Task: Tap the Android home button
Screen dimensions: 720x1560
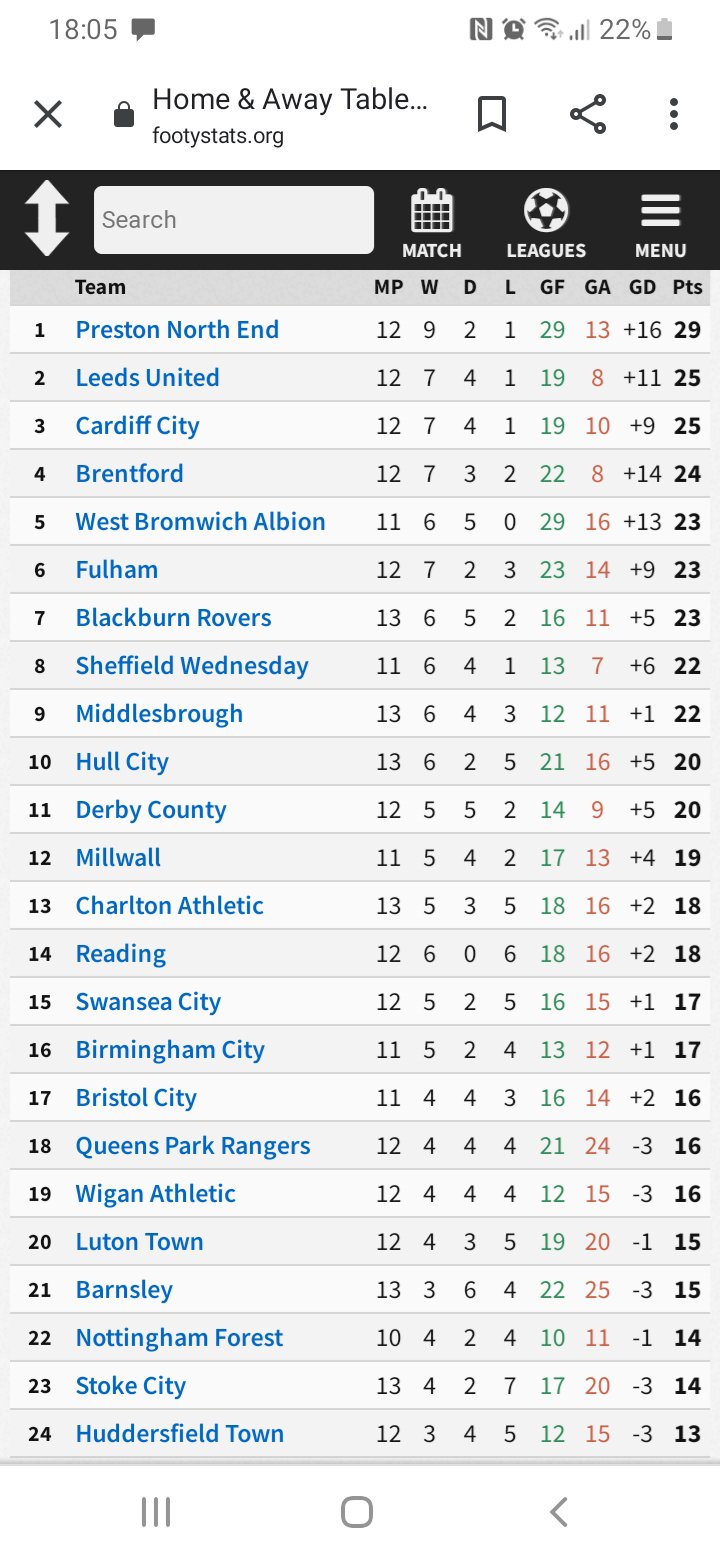Action: pyautogui.click(x=357, y=1512)
